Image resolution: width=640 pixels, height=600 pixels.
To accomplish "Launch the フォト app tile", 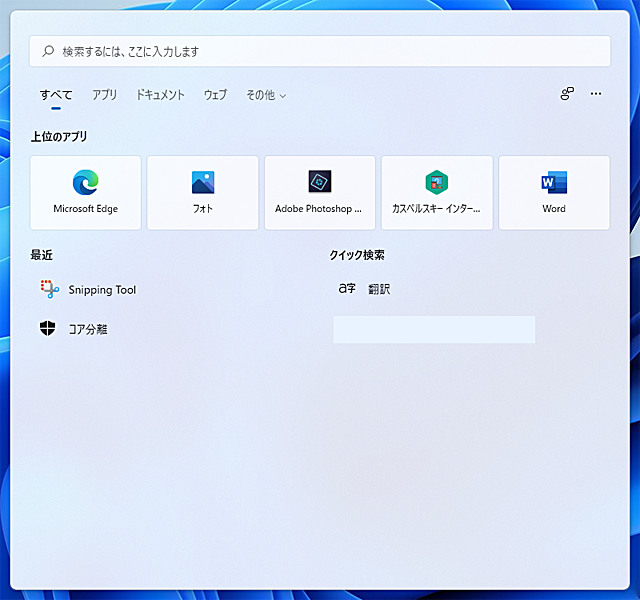I will tap(203, 193).
